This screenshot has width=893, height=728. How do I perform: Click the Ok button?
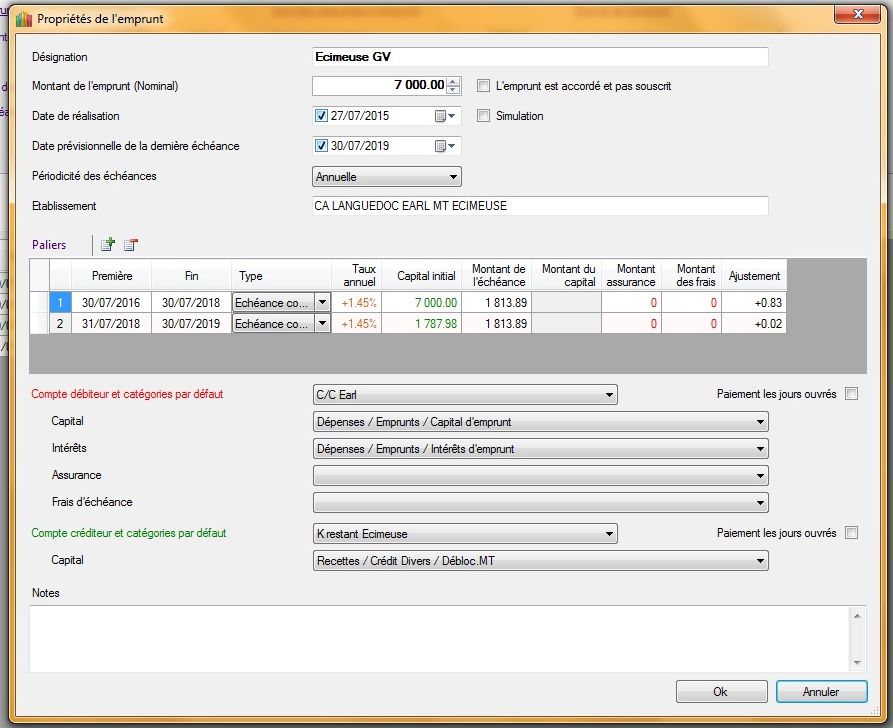coord(720,692)
